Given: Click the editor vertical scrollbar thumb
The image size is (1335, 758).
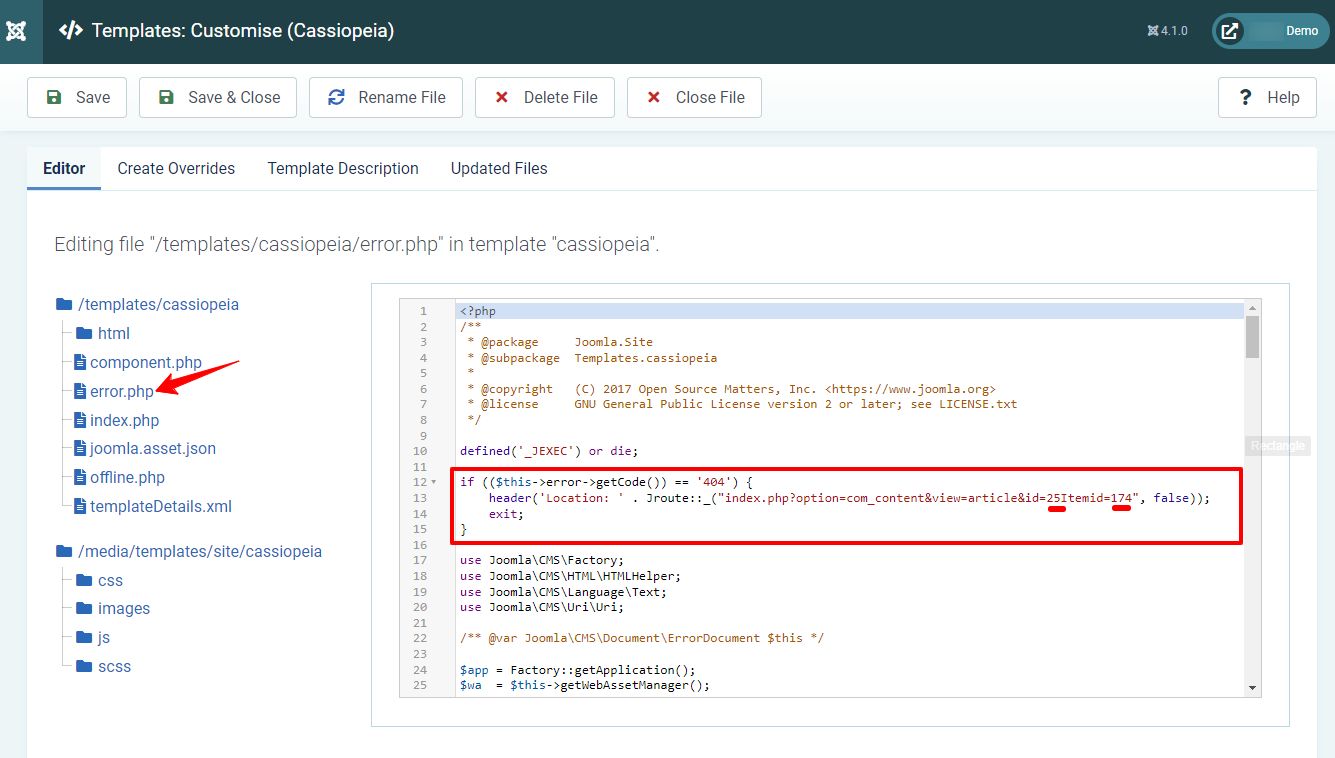Looking at the screenshot, I should (1252, 337).
